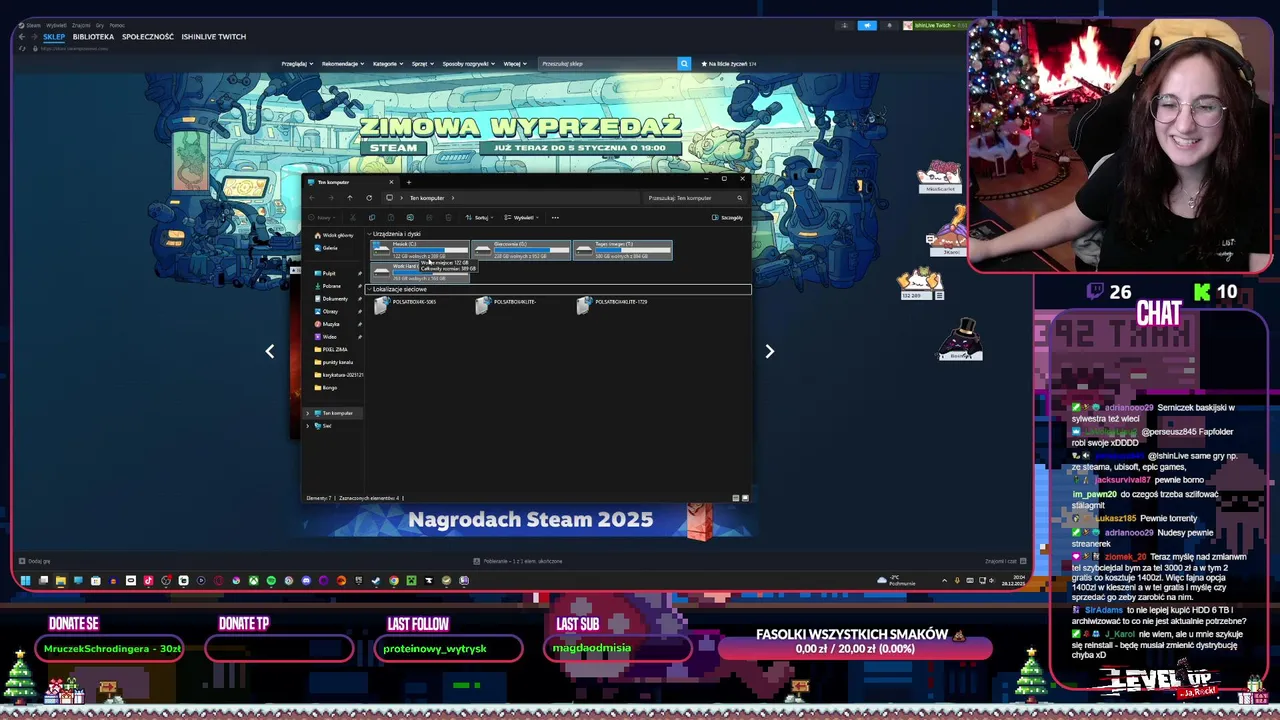Screen dimensions: 1280x720
Task: Open Windows Start menu
Action: point(25,580)
